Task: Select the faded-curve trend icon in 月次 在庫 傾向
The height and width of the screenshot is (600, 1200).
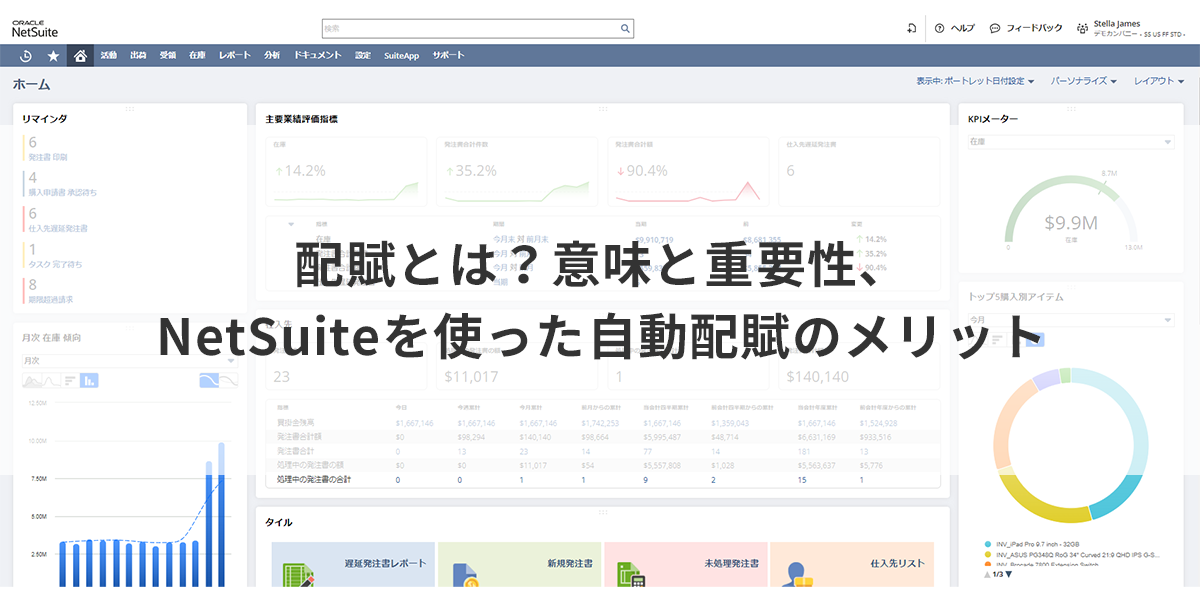Action: (229, 380)
